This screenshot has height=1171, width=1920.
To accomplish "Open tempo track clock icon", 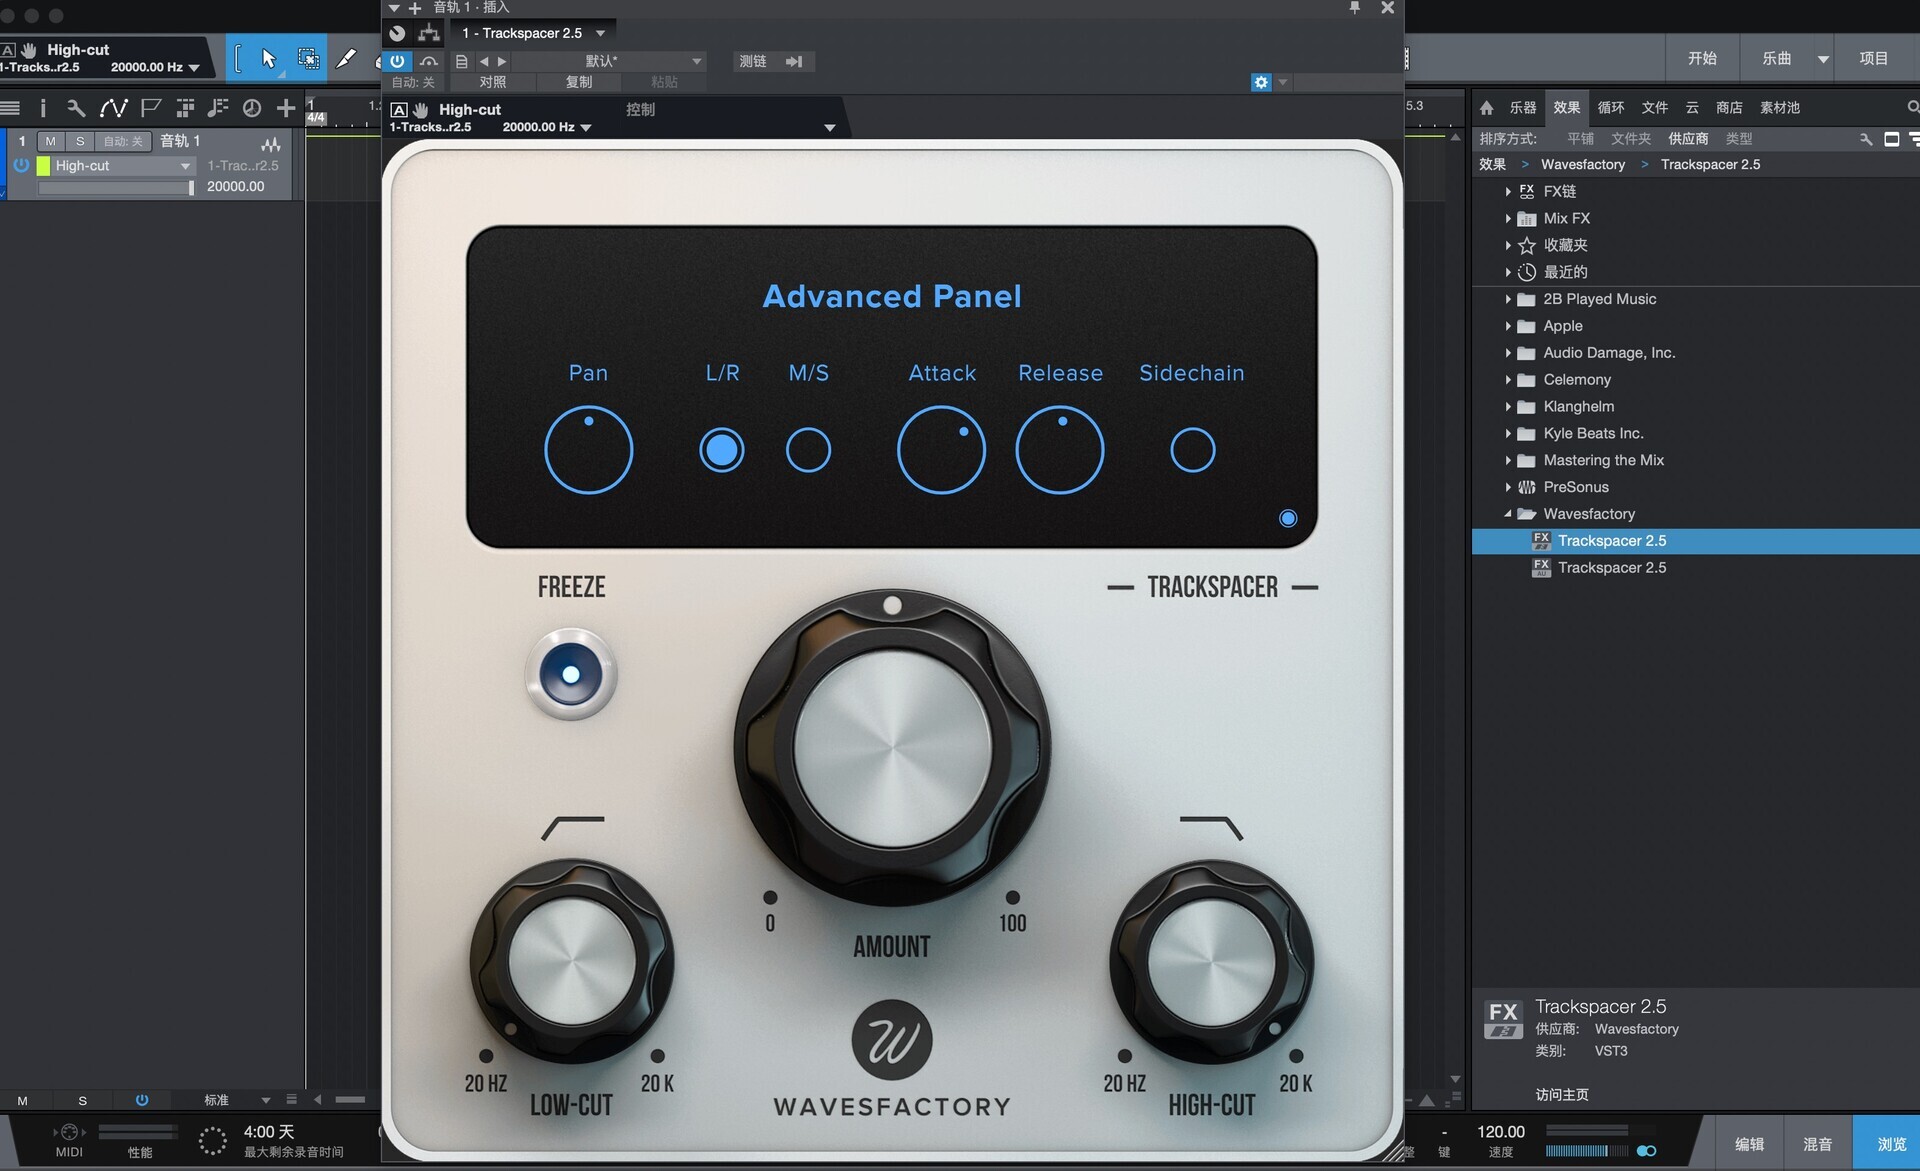I will [x=252, y=108].
